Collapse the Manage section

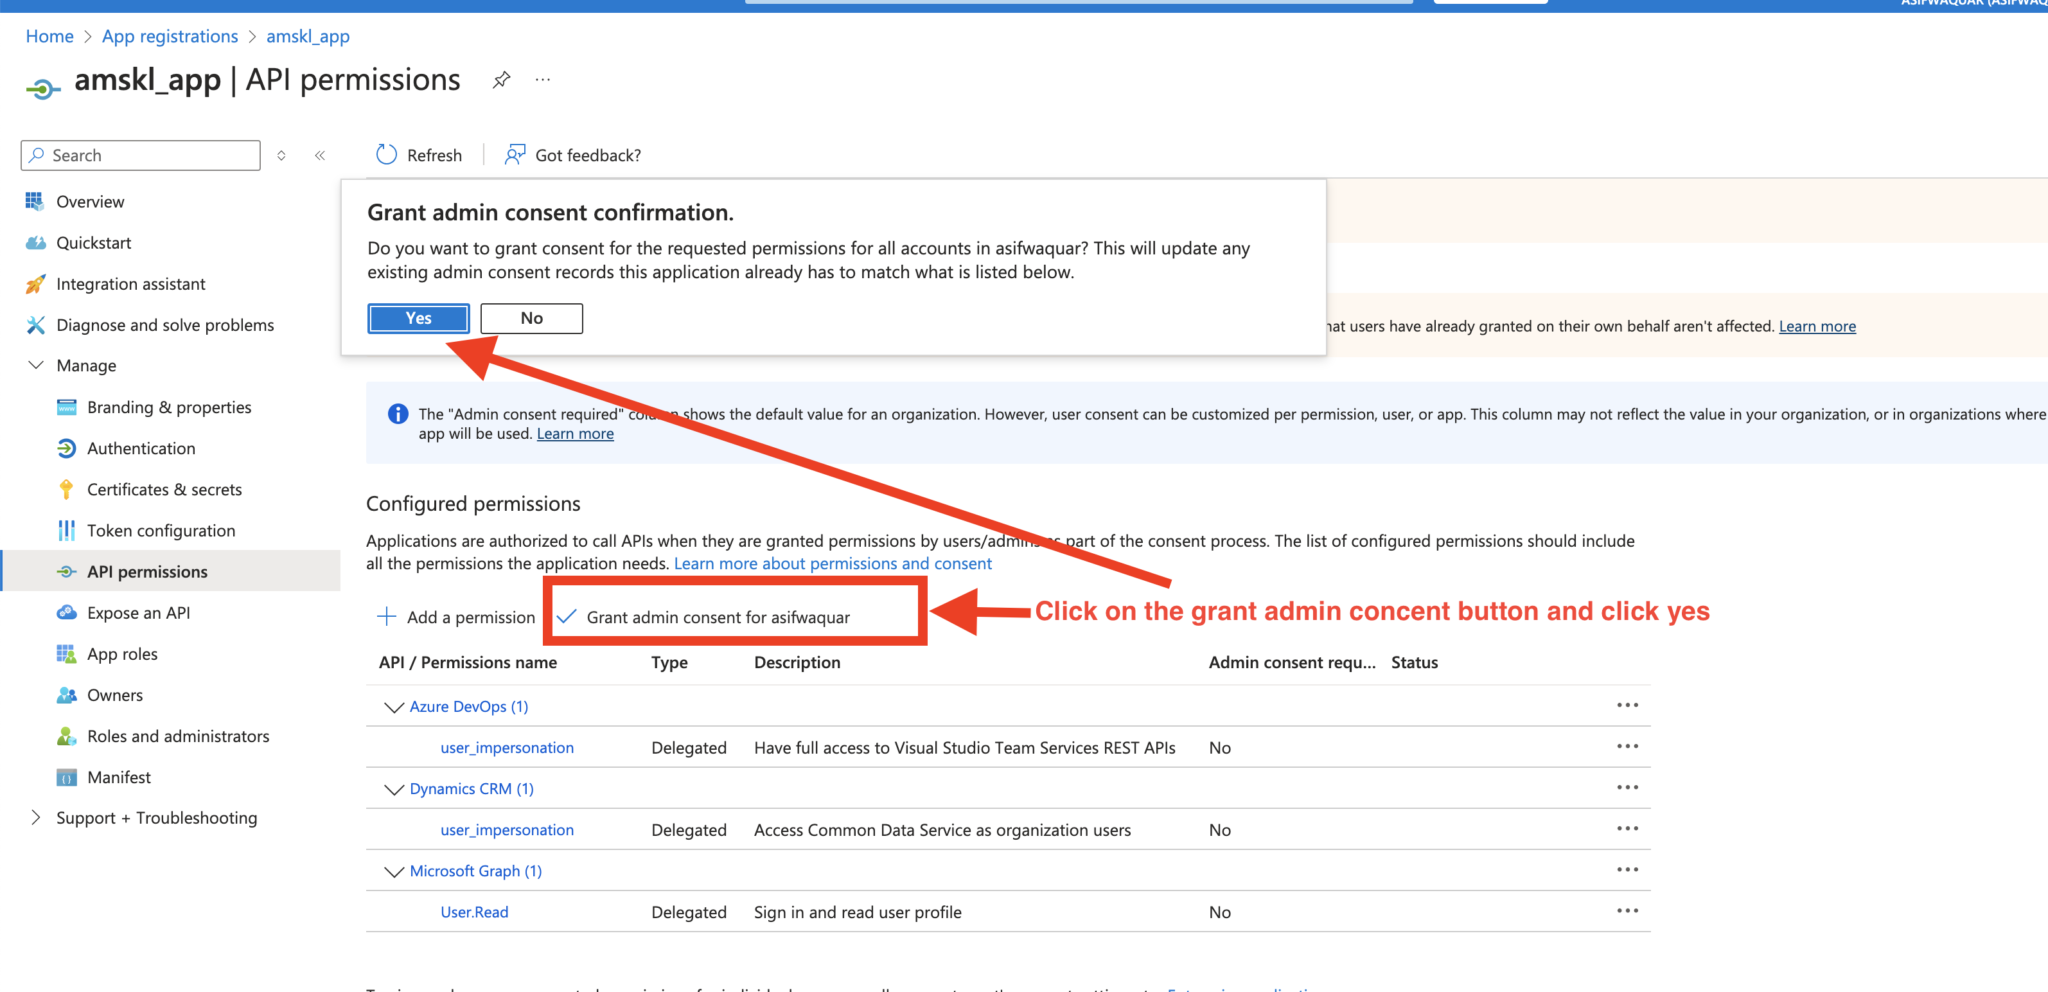37,365
